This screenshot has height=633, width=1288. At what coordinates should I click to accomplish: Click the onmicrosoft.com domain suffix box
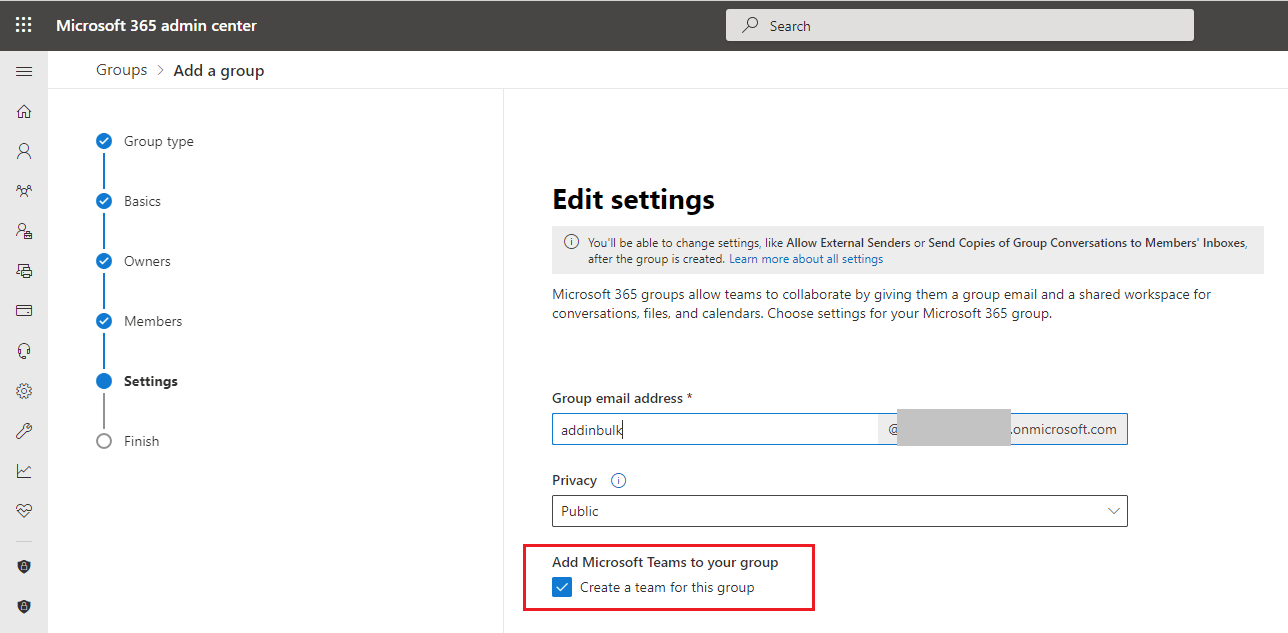[1003, 429]
